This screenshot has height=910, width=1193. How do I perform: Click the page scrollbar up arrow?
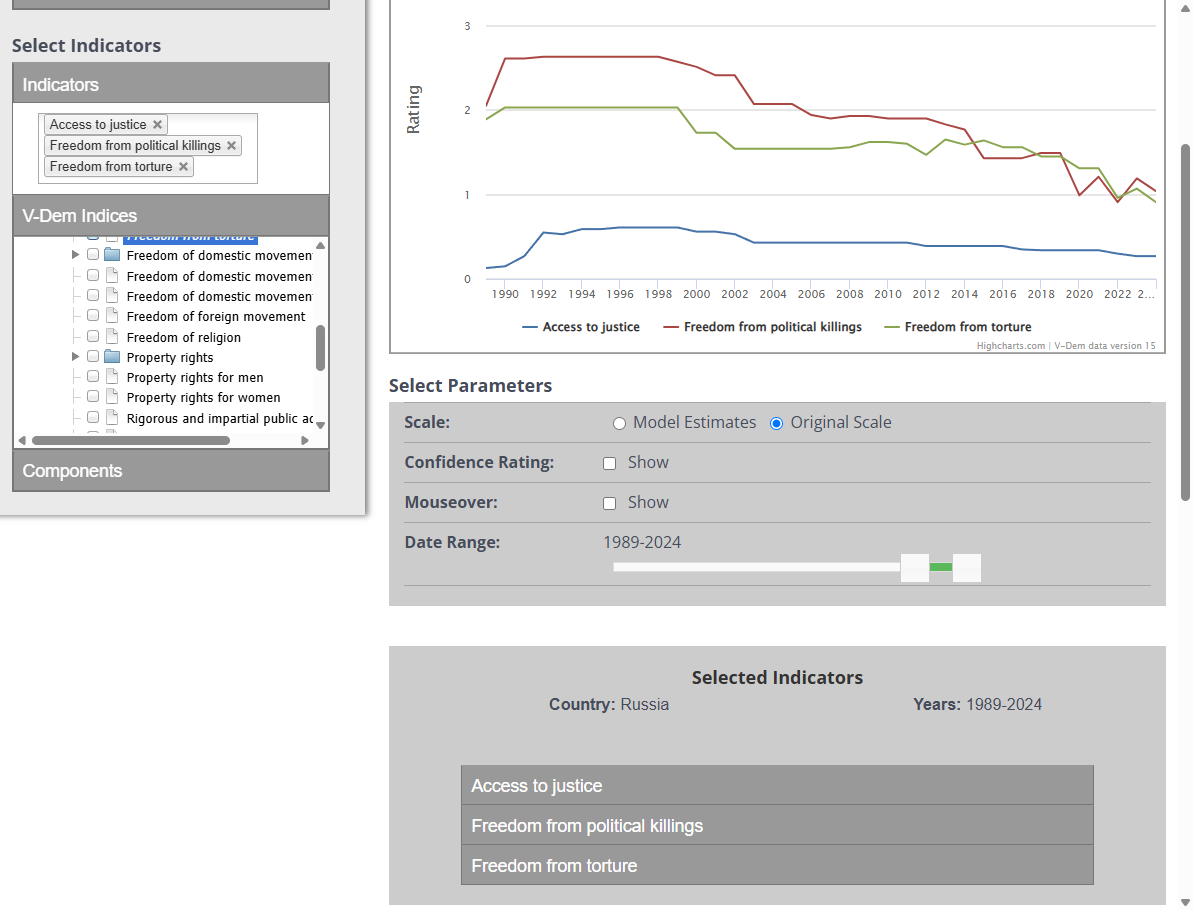point(1185,7)
